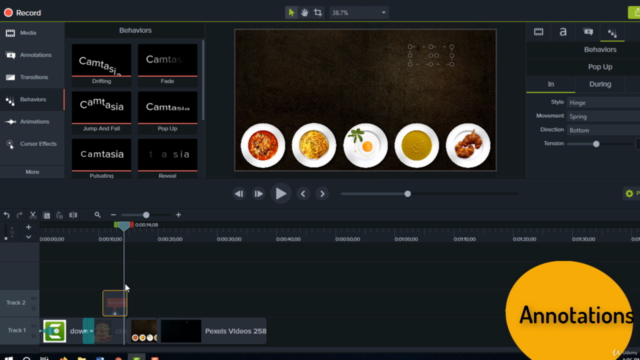This screenshot has width=640, height=360.
Task: Switch to the In tab
Action: click(x=551, y=84)
